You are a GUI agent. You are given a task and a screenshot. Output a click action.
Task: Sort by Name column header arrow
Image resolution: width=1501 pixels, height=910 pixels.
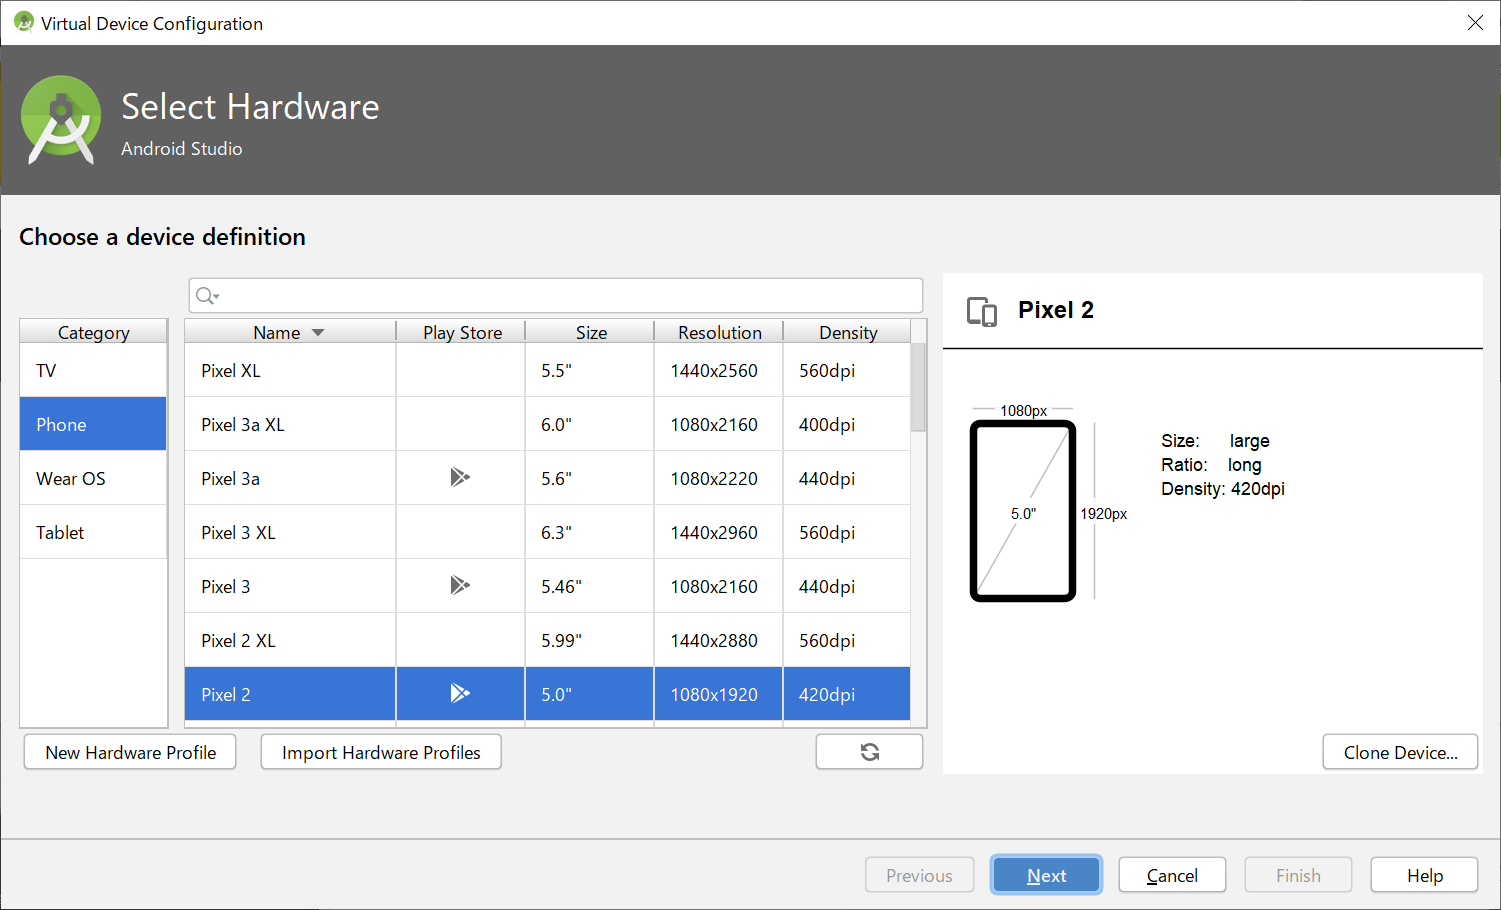[318, 333]
